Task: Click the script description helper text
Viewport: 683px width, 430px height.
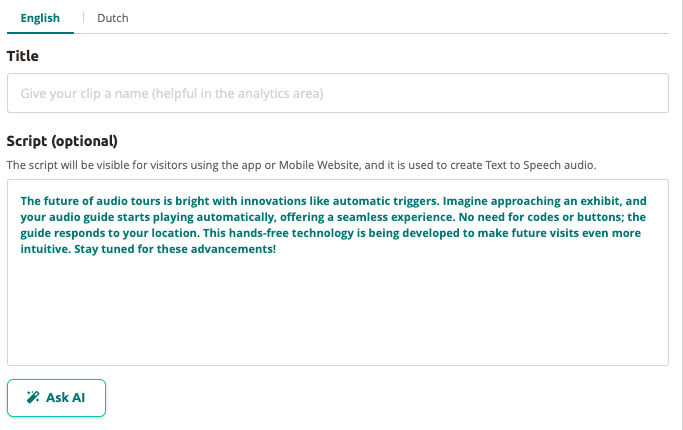Action: [301, 165]
